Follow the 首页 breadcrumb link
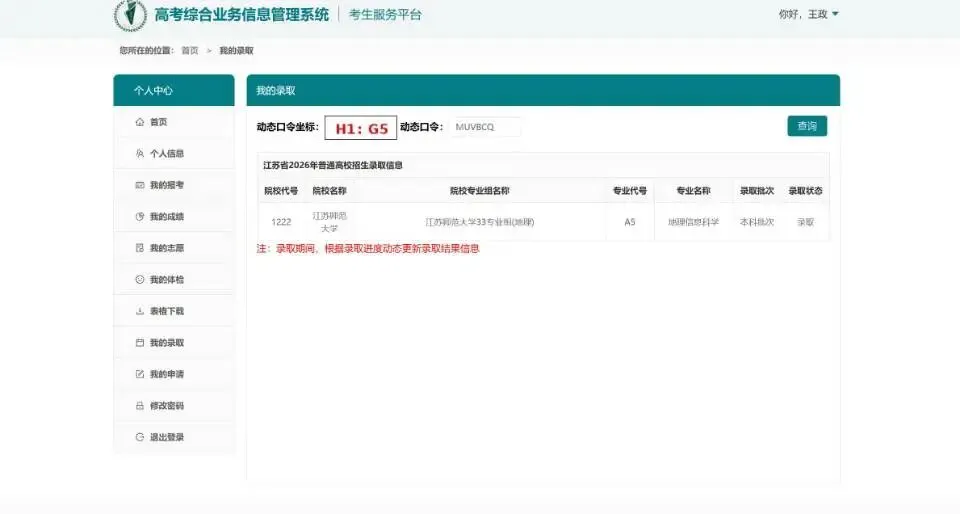This screenshot has height=514, width=960. (190, 51)
